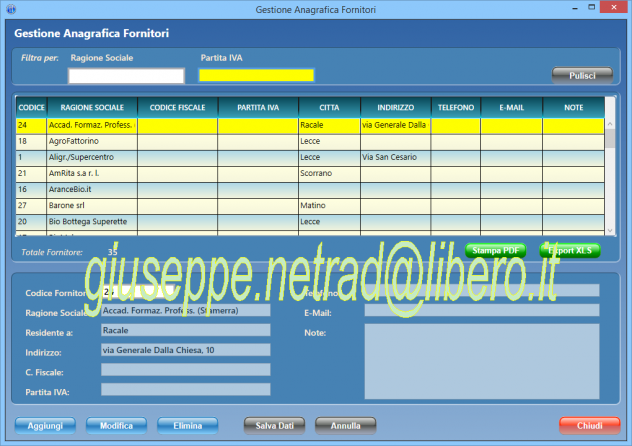632x446 pixels.
Task: Sort by NOTE column header
Action: [x=574, y=108]
